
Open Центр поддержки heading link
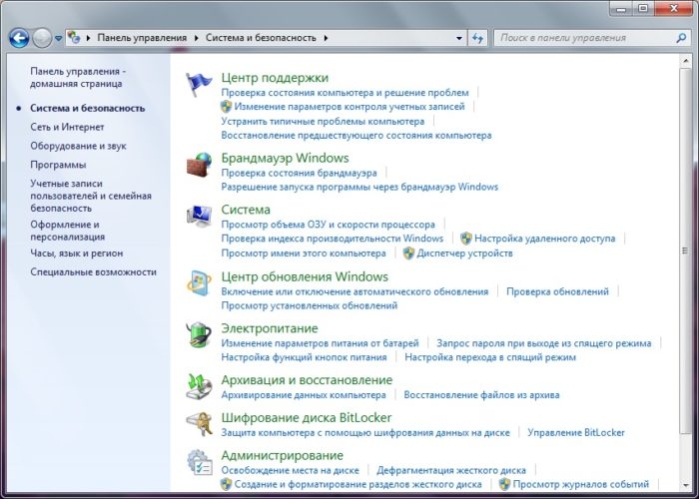pyautogui.click(x=275, y=78)
